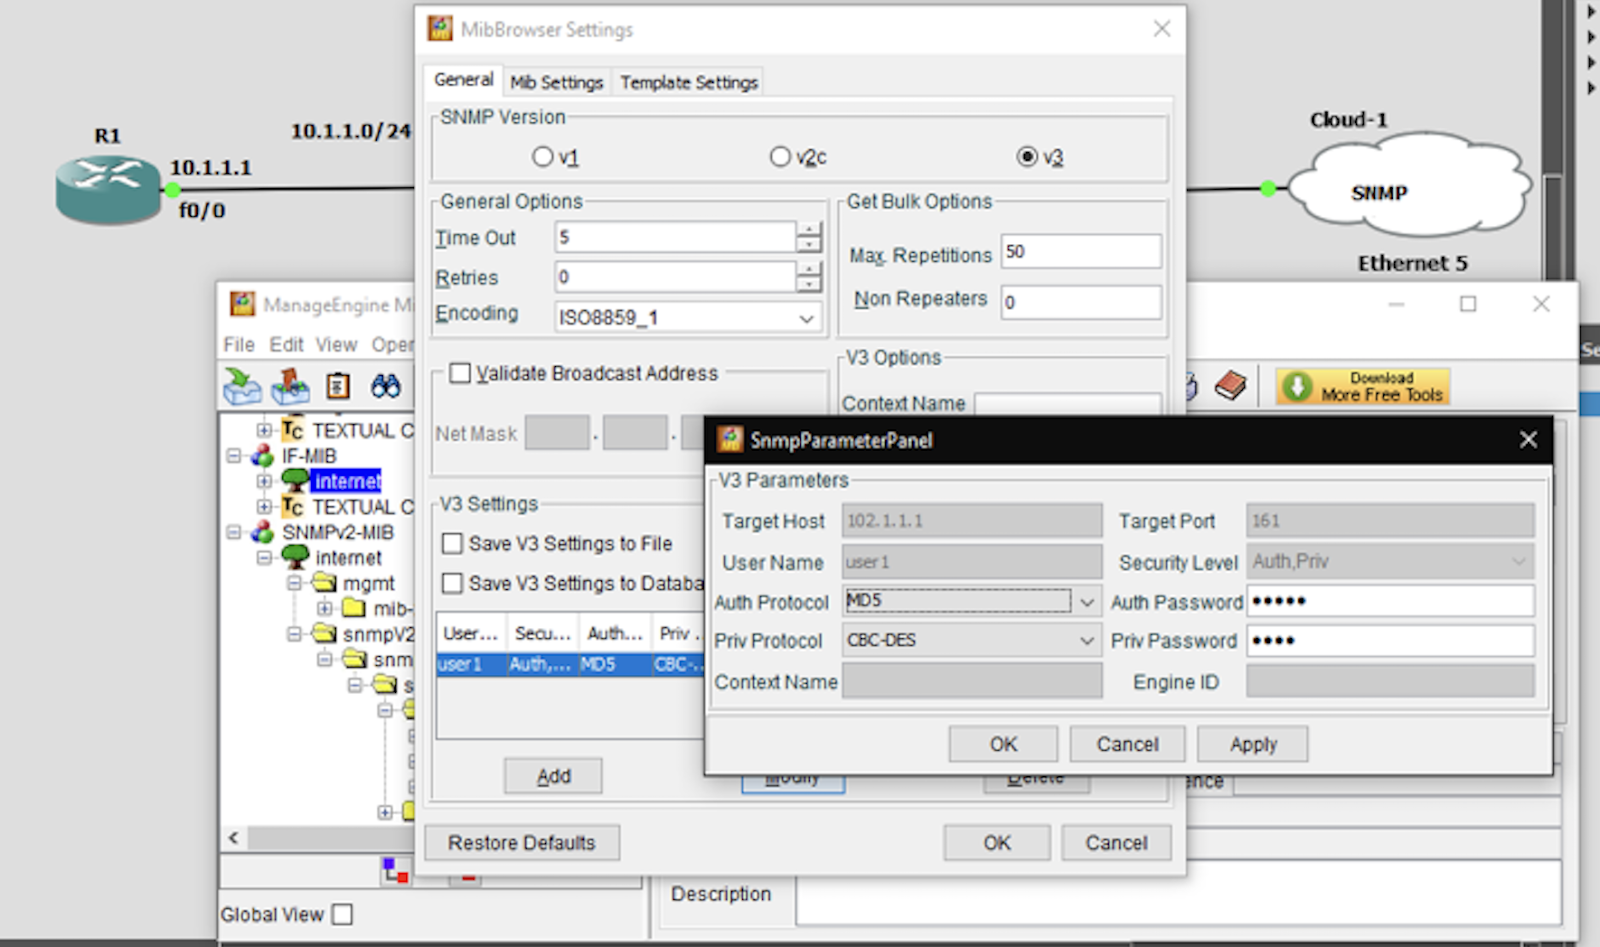Enable Validate Broadcast Address

[x=460, y=373]
